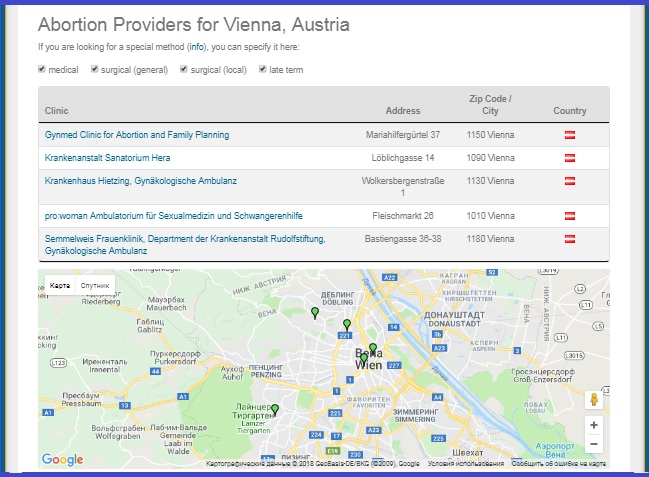Viewport: 649px width, 477px height.
Task: Open Krankenhaus Hietzing Gynäkologische Ambulanz link
Action: (x=141, y=181)
